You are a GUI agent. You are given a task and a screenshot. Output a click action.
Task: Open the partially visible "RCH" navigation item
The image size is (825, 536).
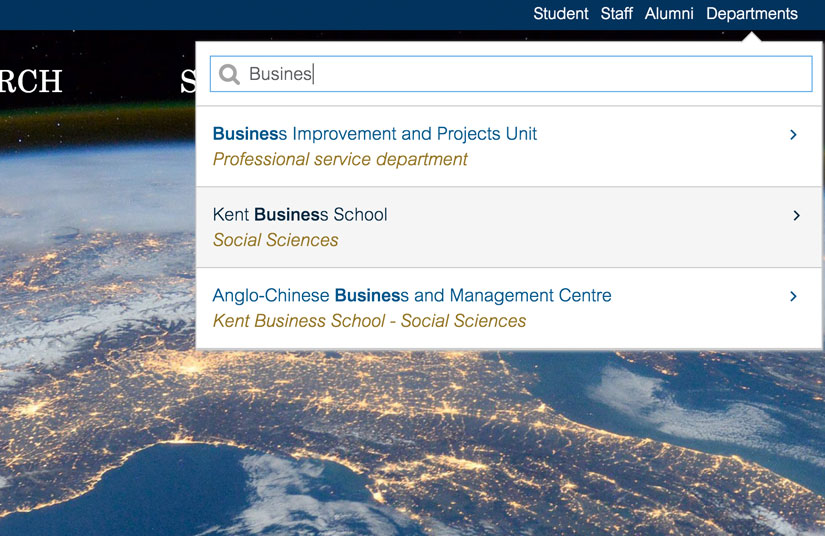point(30,81)
